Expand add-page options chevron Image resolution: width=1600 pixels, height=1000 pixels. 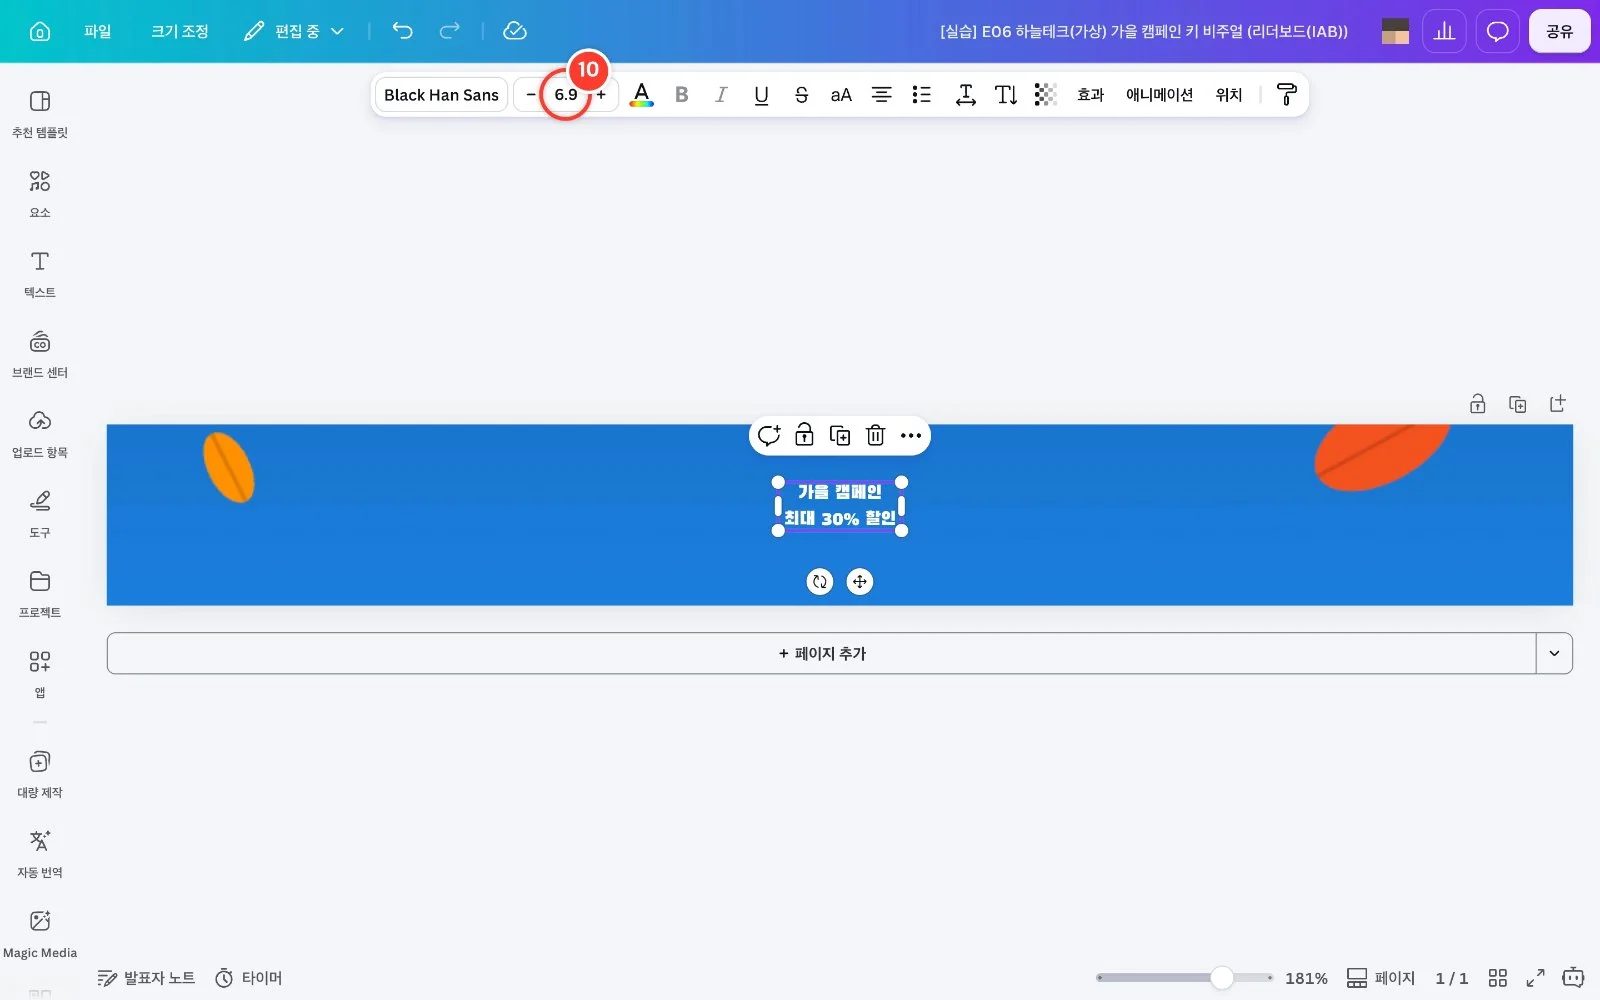coord(1554,653)
